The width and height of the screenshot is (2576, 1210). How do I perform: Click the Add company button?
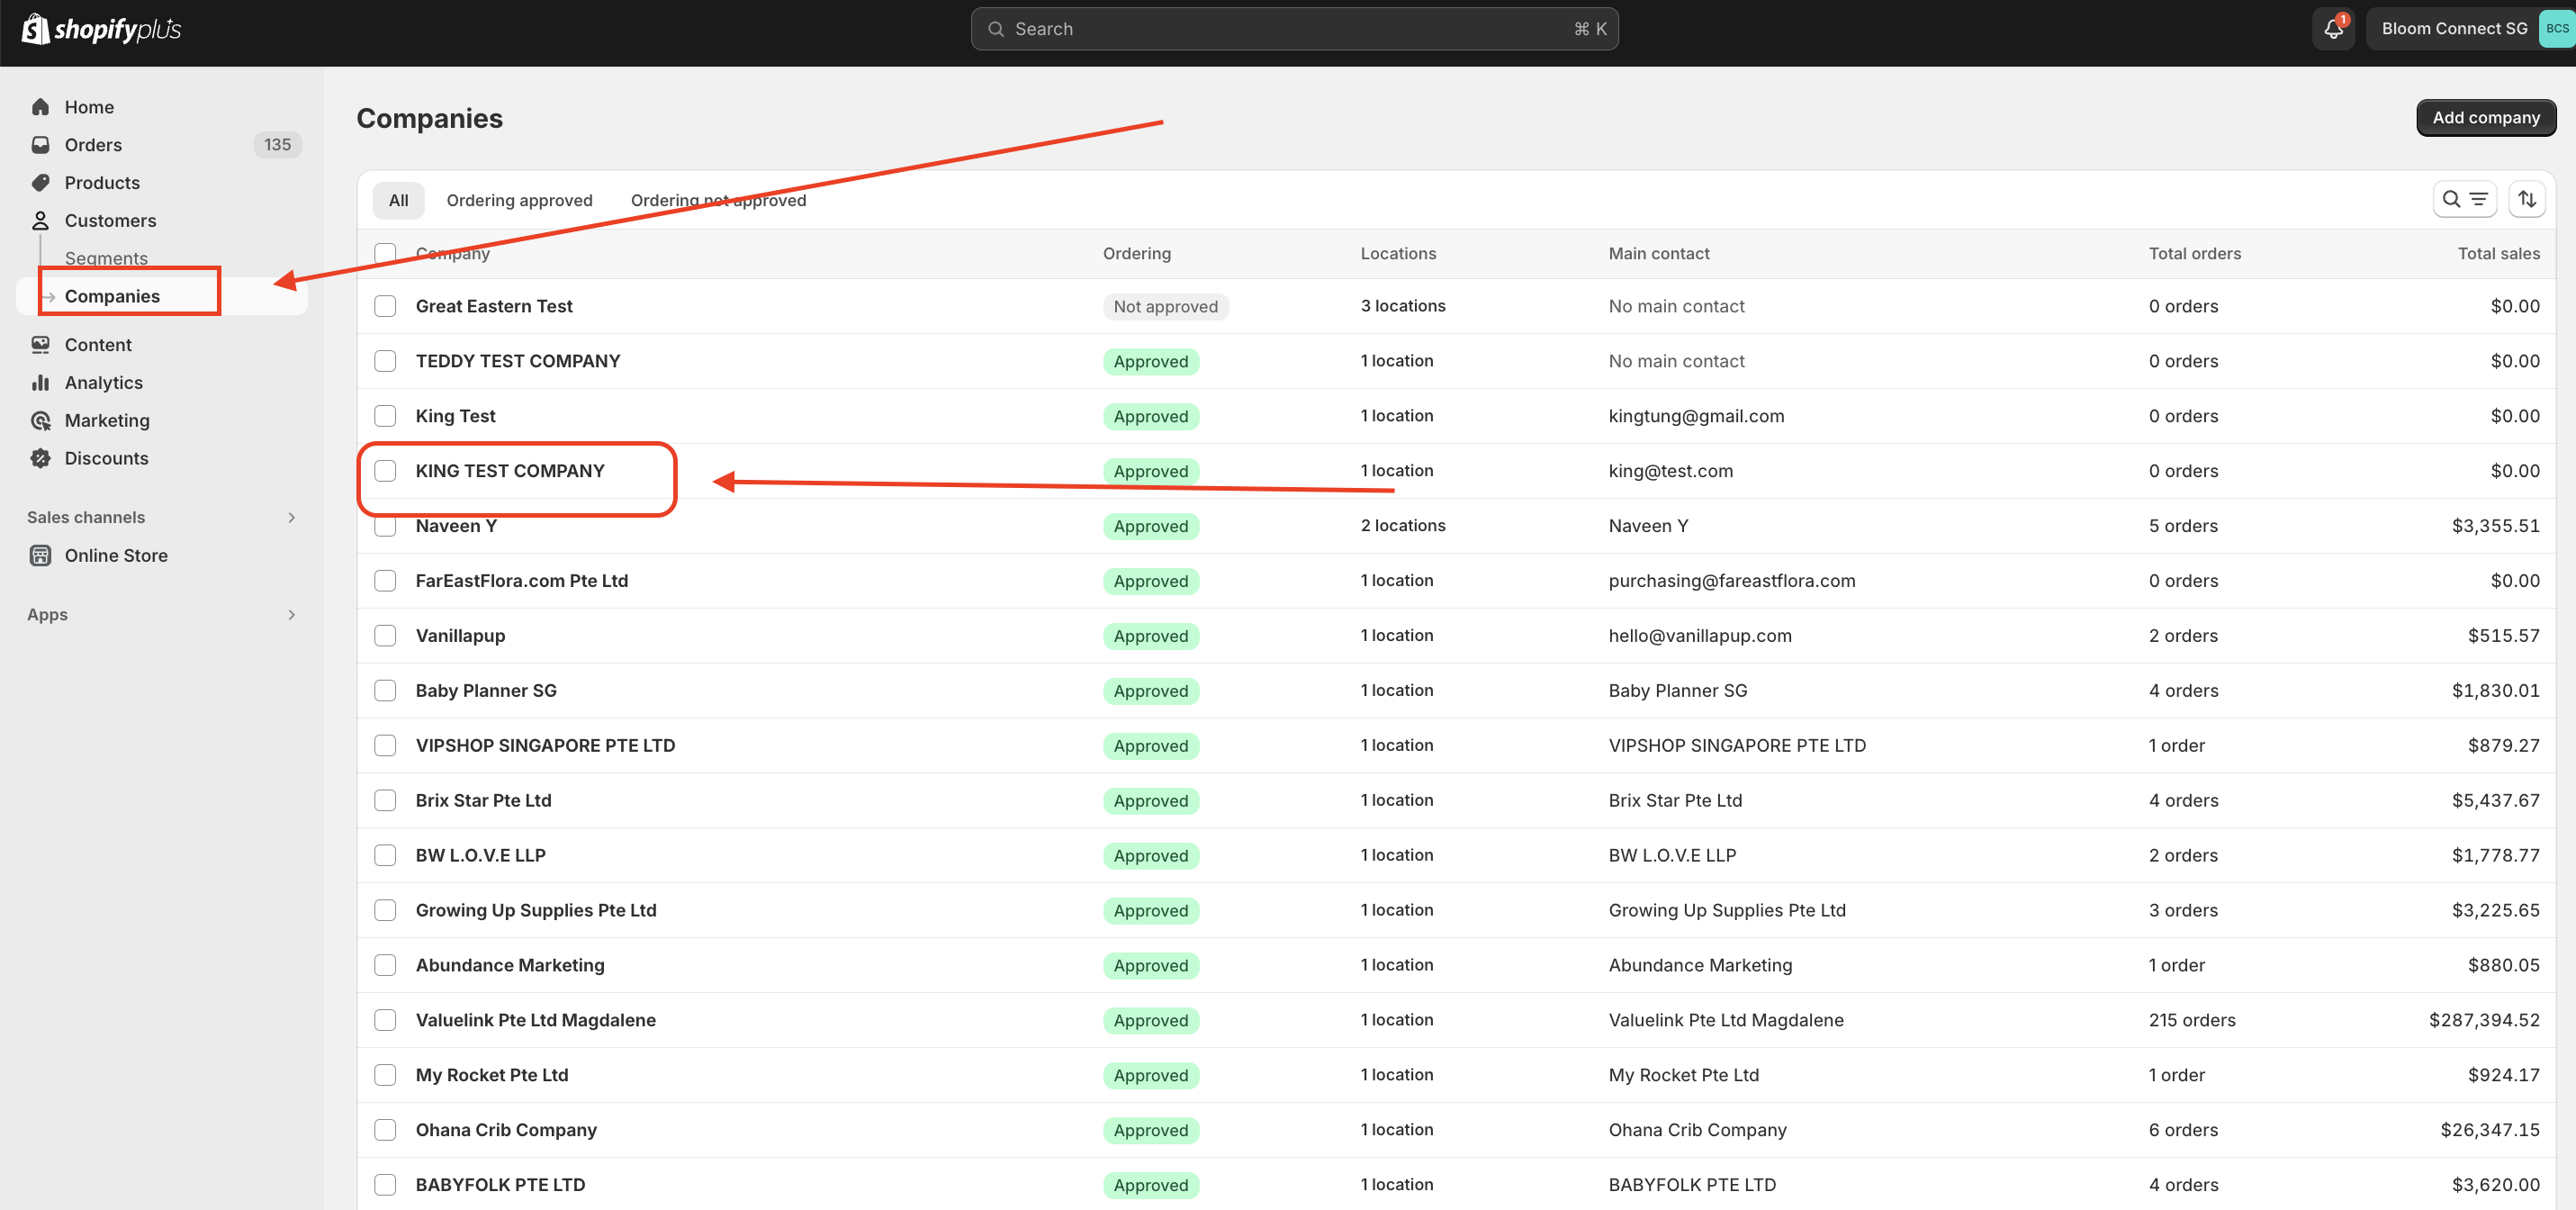2485,118
